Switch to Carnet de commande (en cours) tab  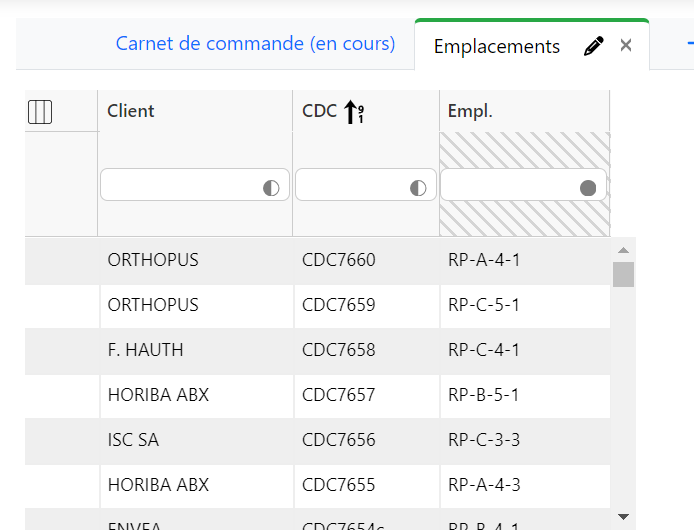[x=255, y=44]
